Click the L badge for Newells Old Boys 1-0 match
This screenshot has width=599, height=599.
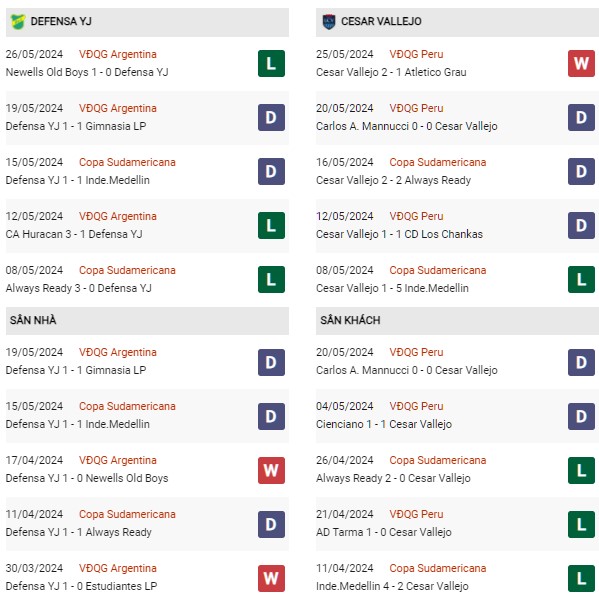271,63
